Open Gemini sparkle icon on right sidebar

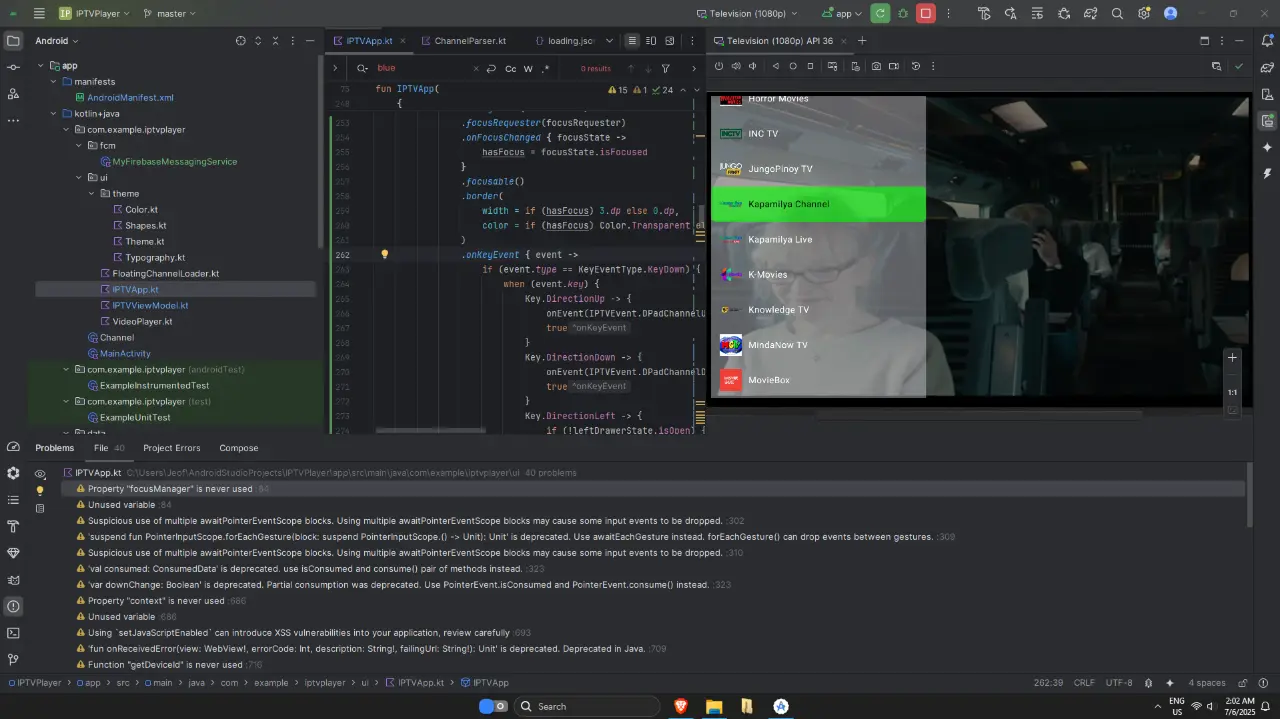pyautogui.click(x=1267, y=147)
